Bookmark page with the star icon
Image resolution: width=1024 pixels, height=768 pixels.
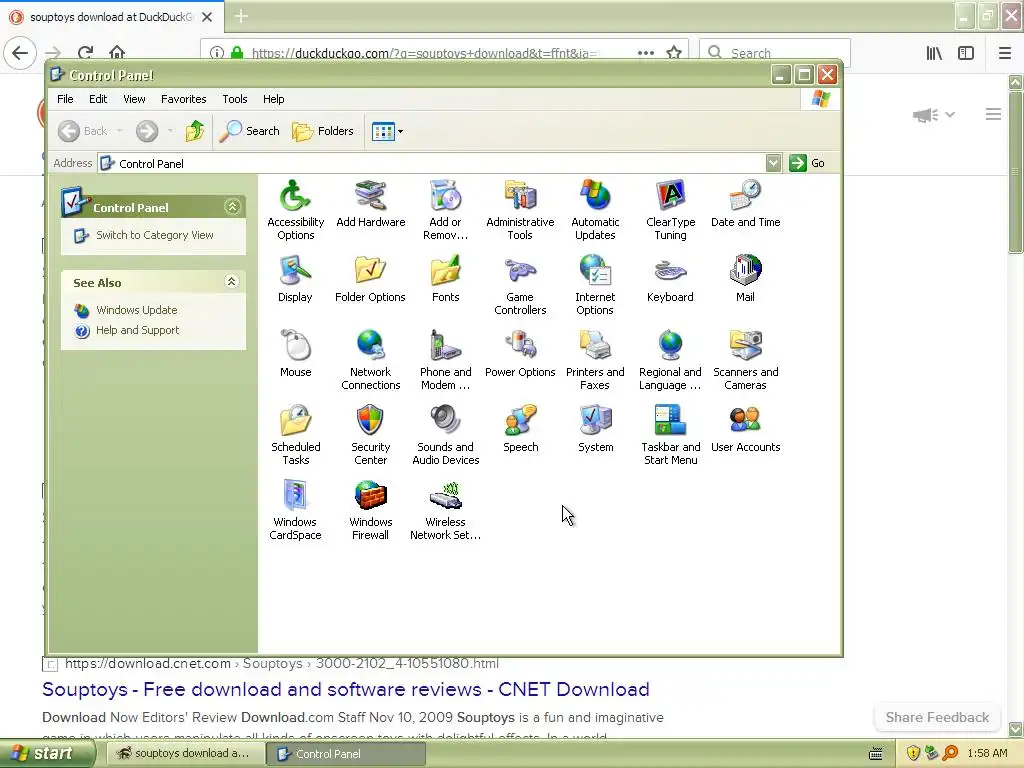pos(674,52)
